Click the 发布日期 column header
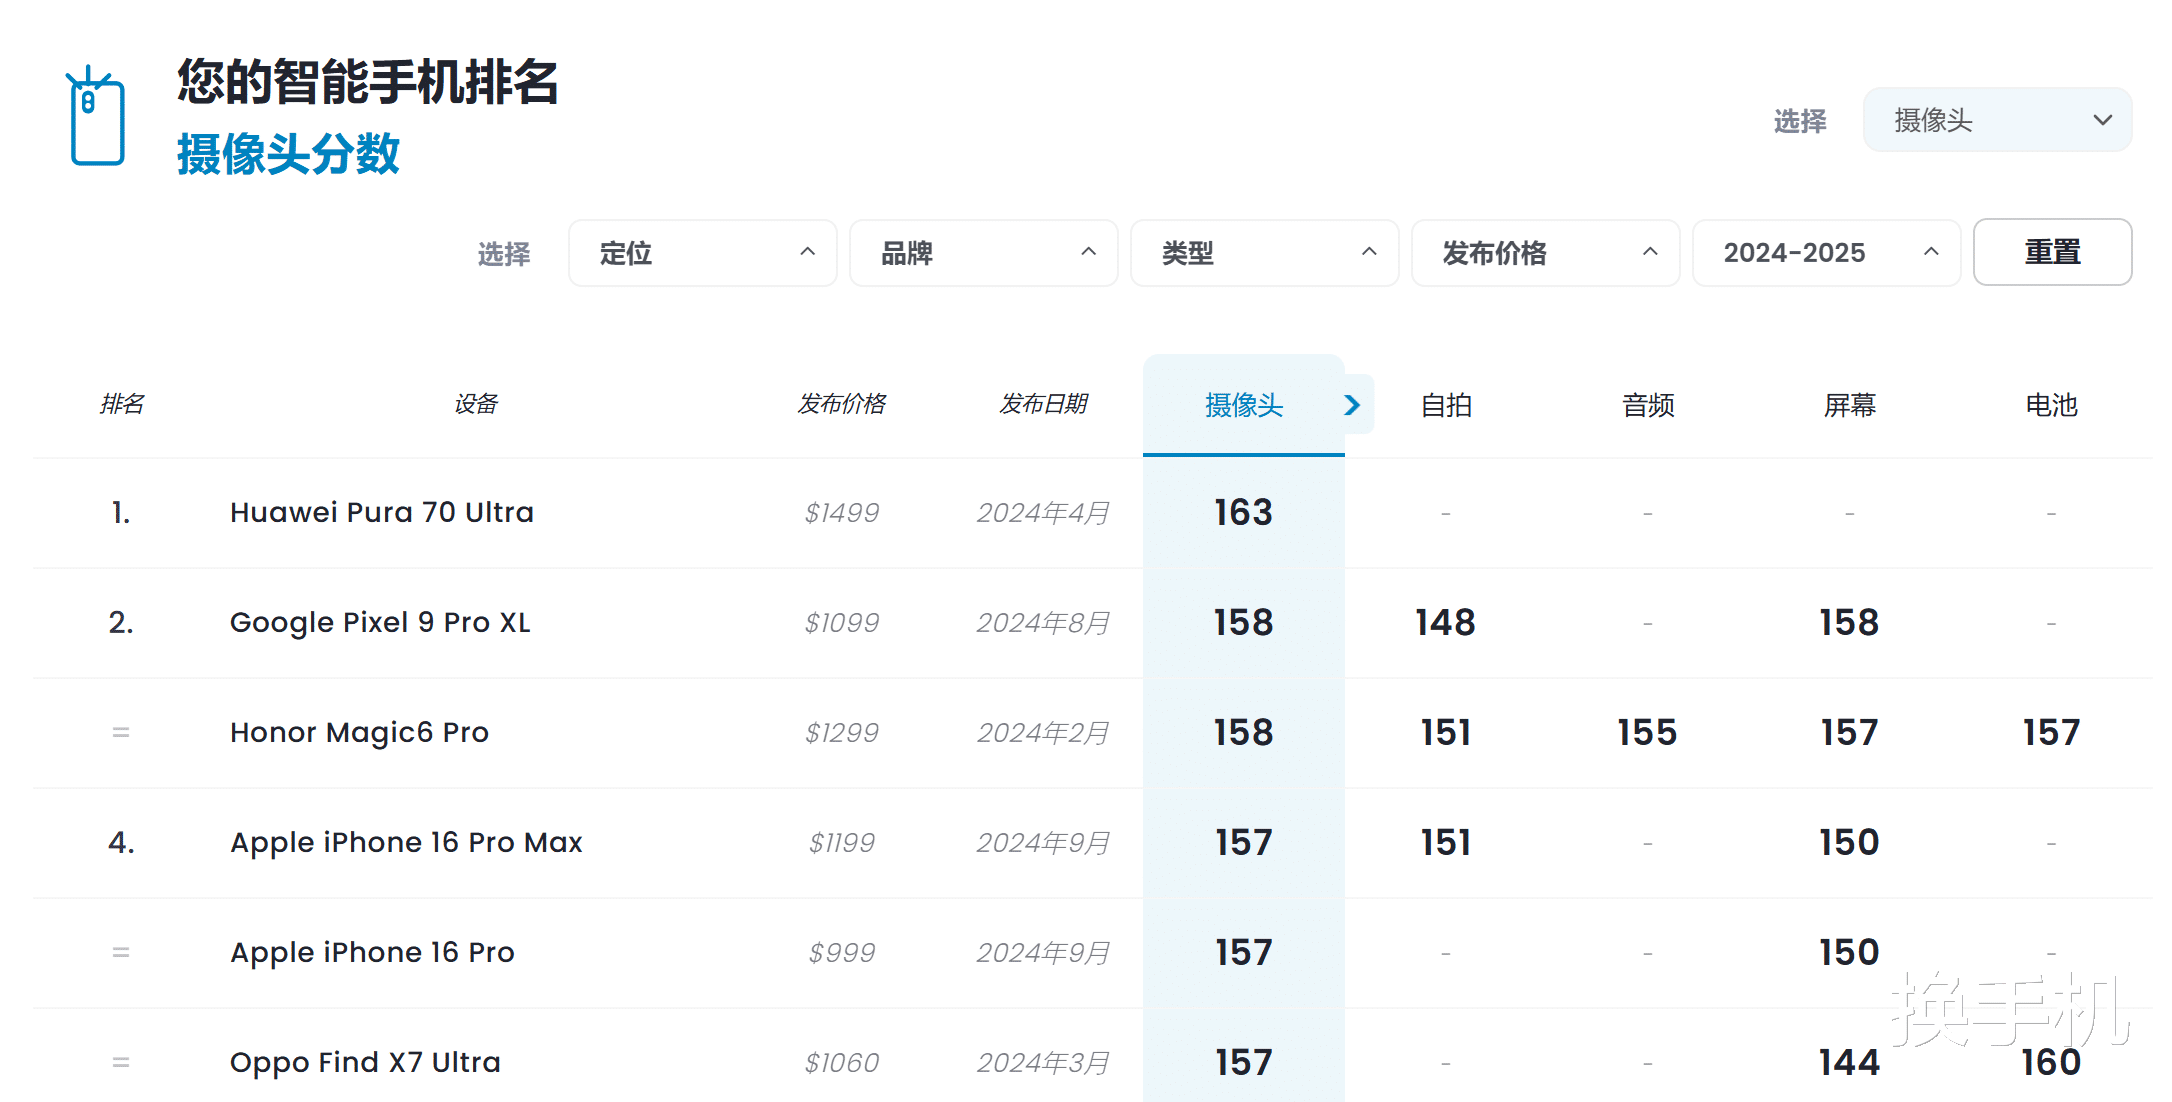 [x=1043, y=404]
